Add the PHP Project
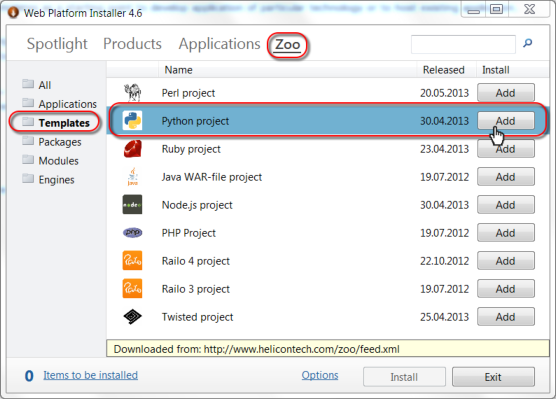The height and width of the screenshot is (399, 556). pyautogui.click(x=506, y=233)
